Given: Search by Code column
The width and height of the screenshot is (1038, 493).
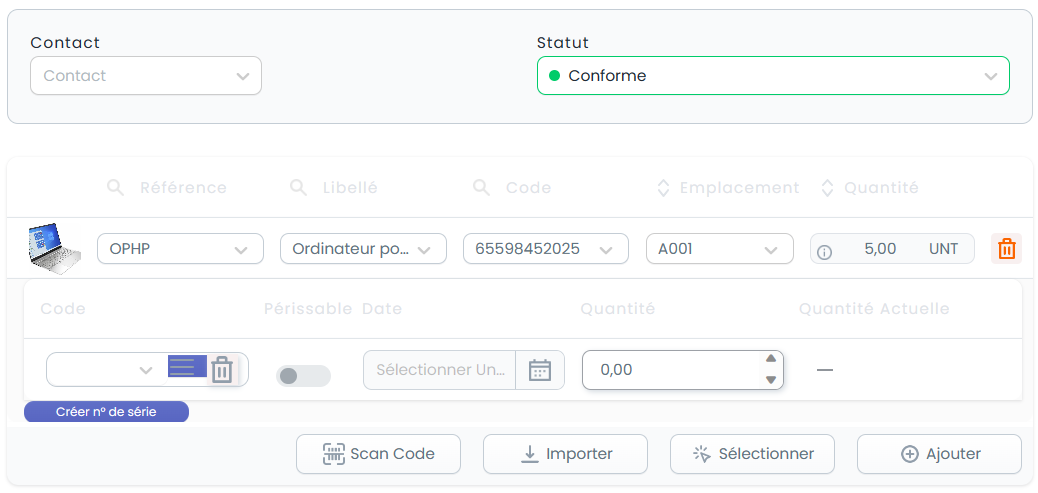Looking at the screenshot, I should click(481, 187).
